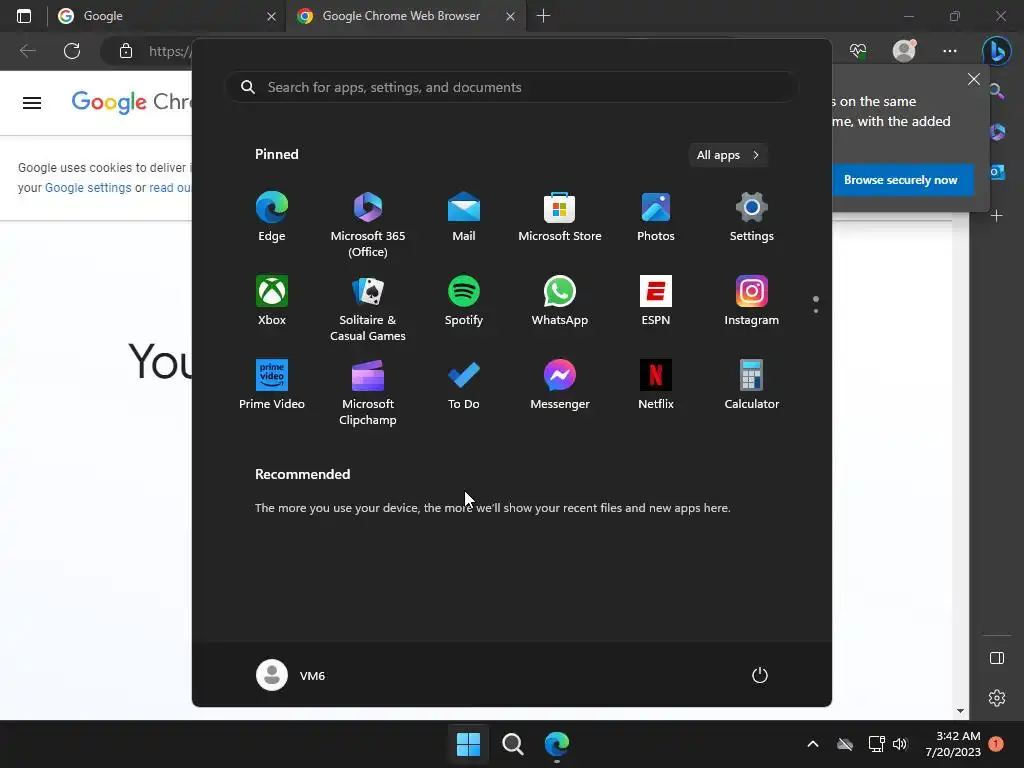Open taskbar Search
Image resolution: width=1024 pixels, height=768 pixels.
(x=513, y=744)
